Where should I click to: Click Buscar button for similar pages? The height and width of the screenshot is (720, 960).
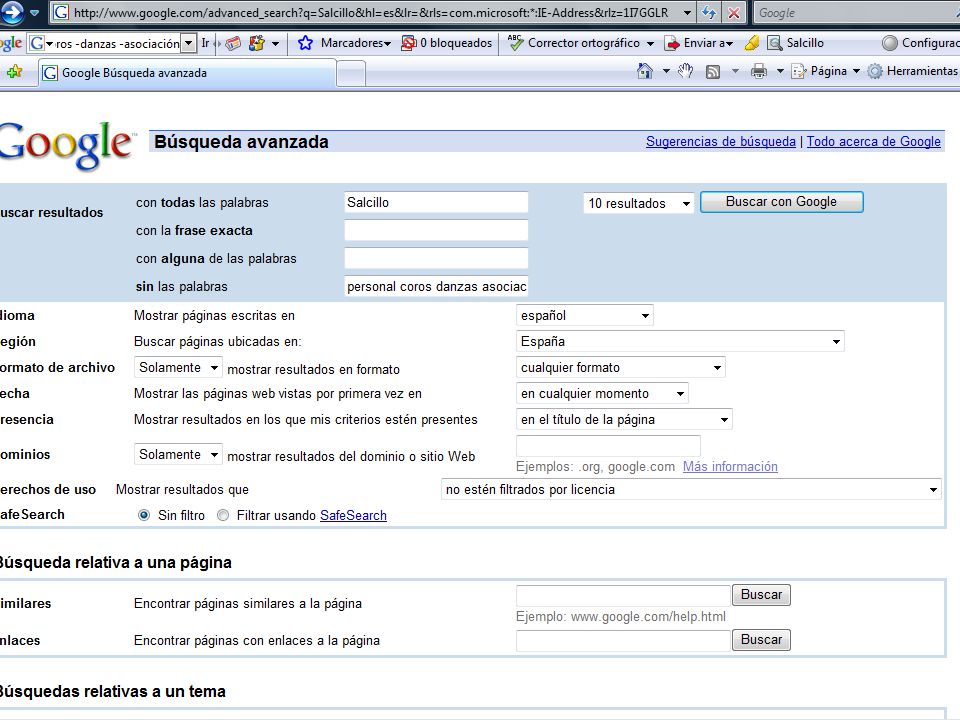pos(761,594)
